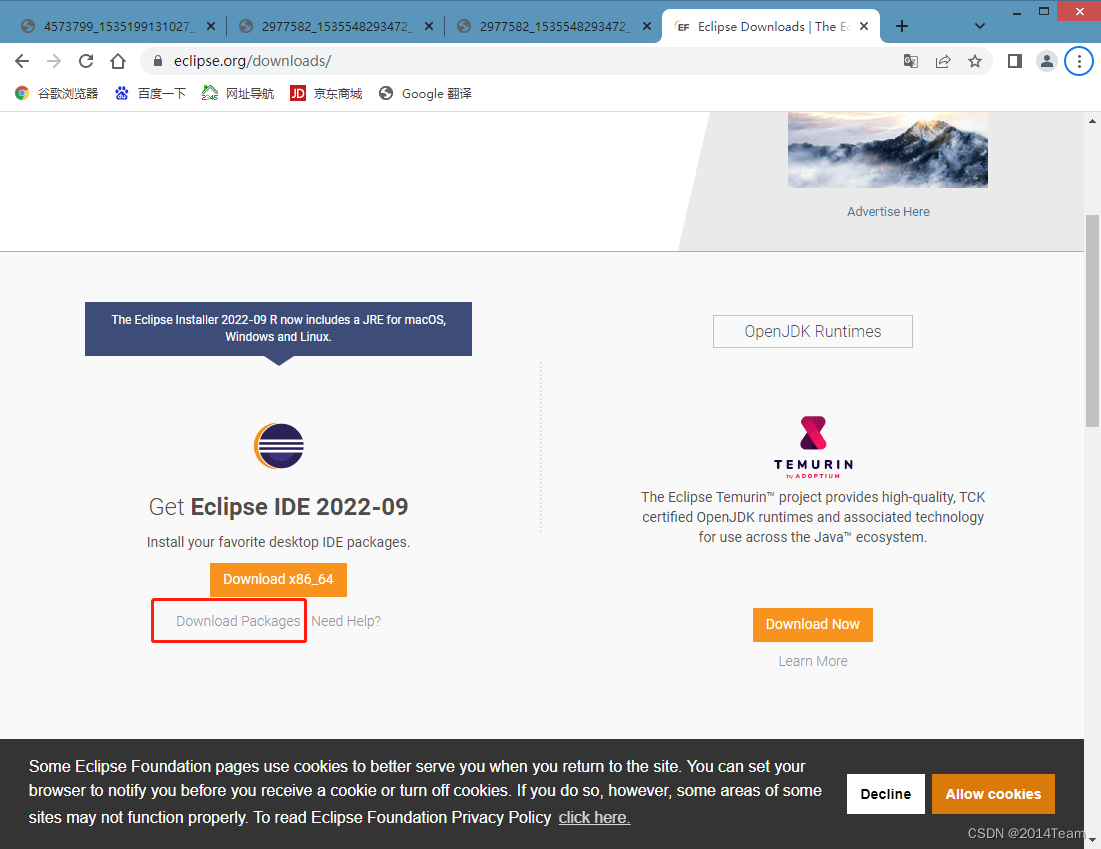Toggle the browser side panel
This screenshot has width=1101, height=849.
pos(1014,61)
